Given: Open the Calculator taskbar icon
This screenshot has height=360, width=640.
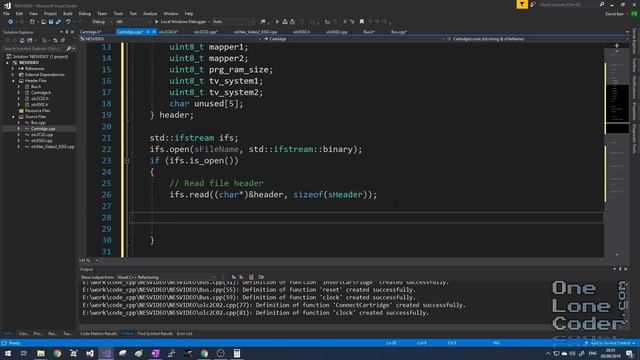Looking at the screenshot, I should [x=237, y=353].
